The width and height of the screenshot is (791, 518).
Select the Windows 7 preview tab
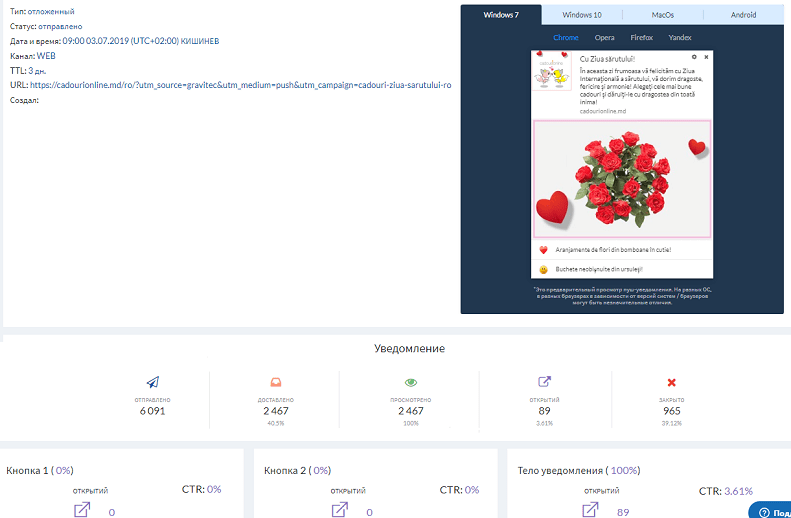click(x=500, y=15)
